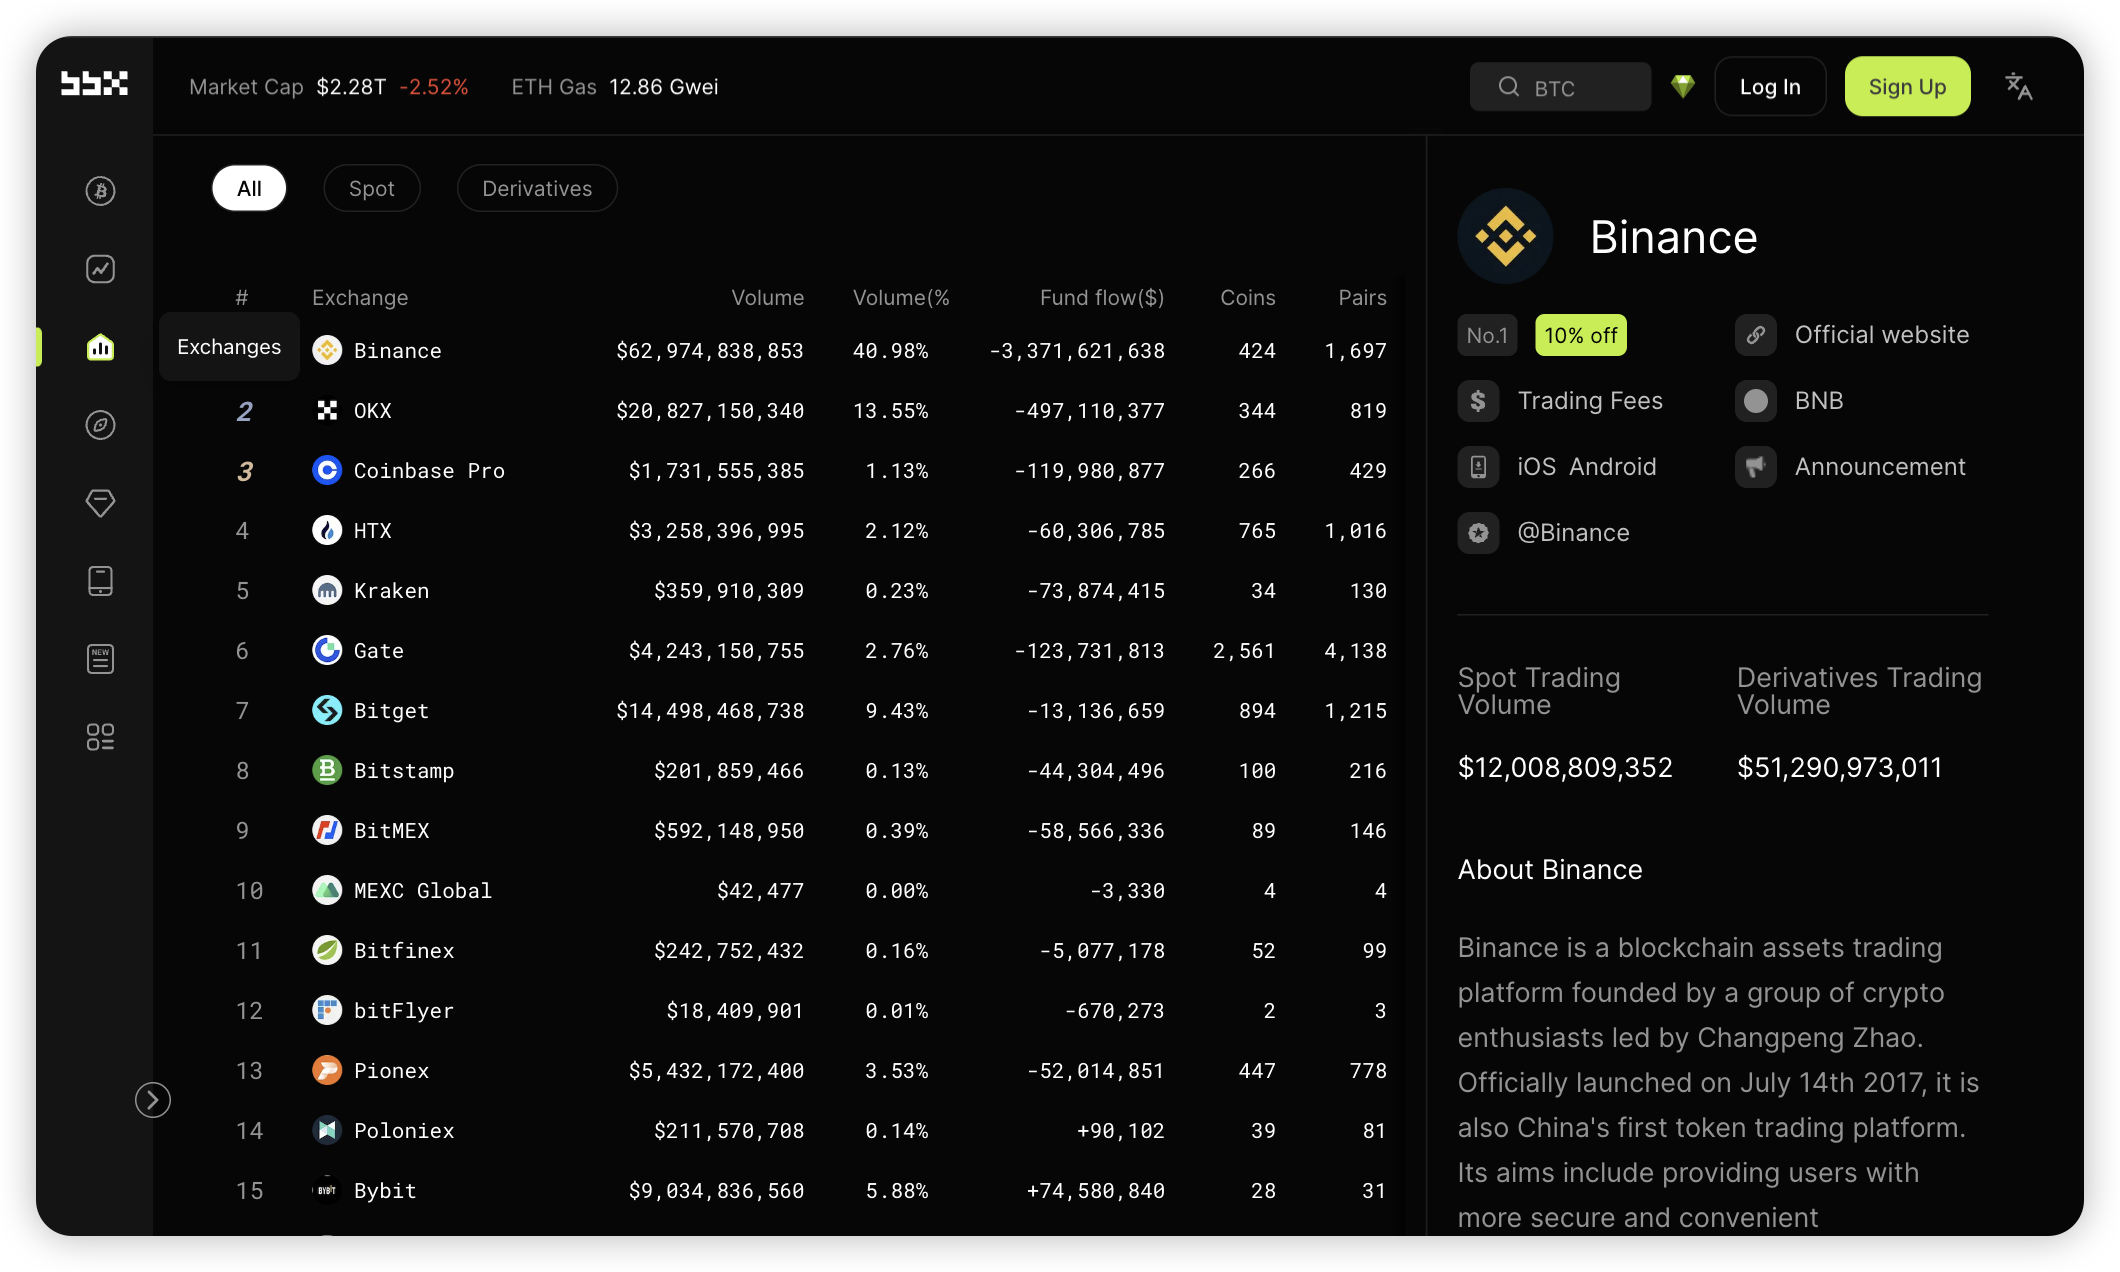Select the Exchanges sidebar icon

[x=100, y=347]
